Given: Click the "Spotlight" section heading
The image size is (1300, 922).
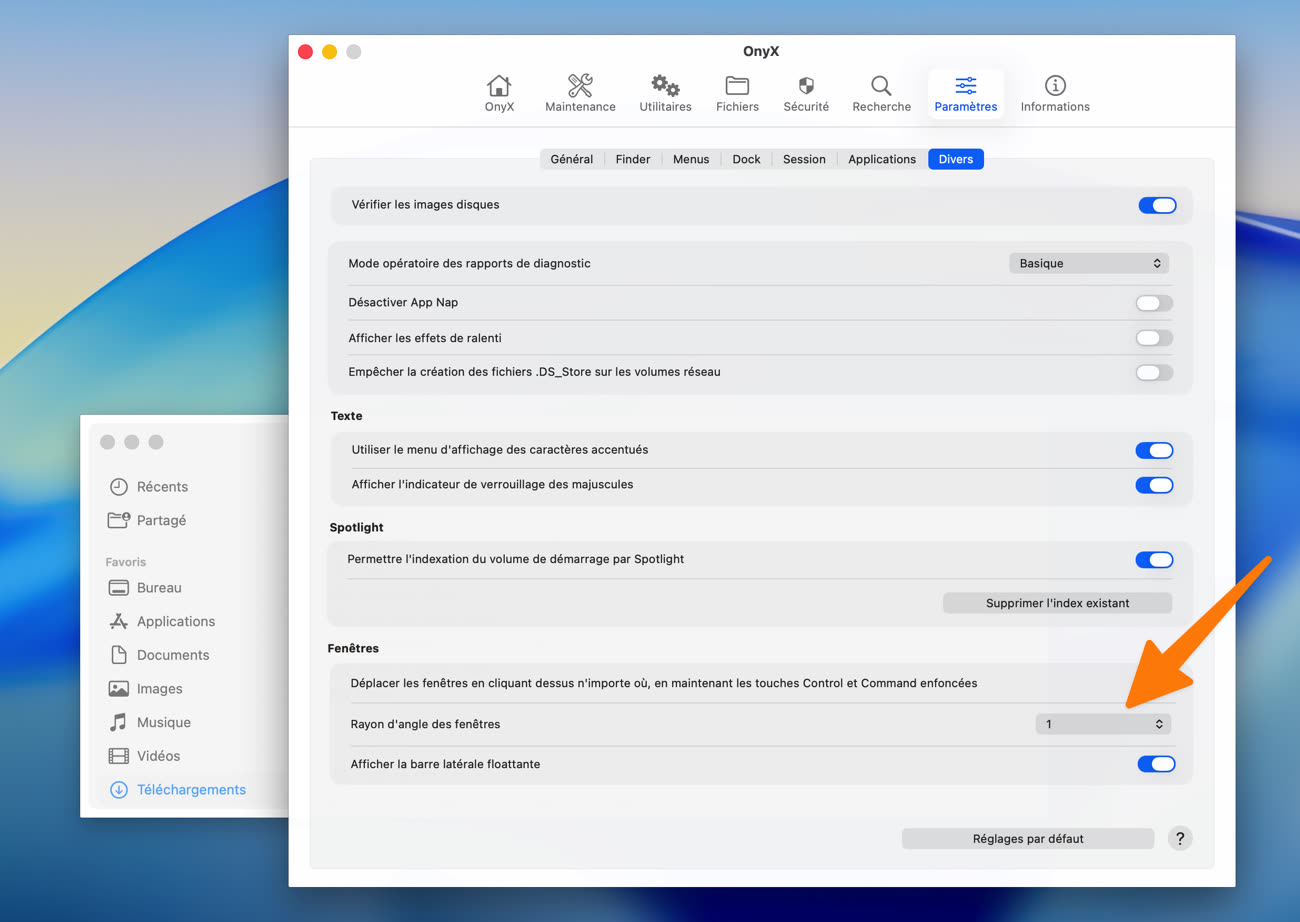Looking at the screenshot, I should (357, 527).
